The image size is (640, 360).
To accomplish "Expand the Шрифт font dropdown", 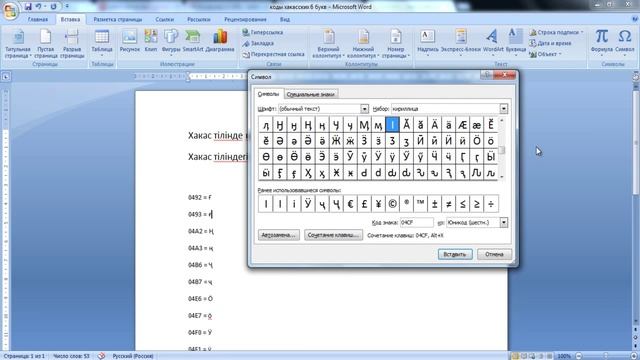I will (364, 109).
